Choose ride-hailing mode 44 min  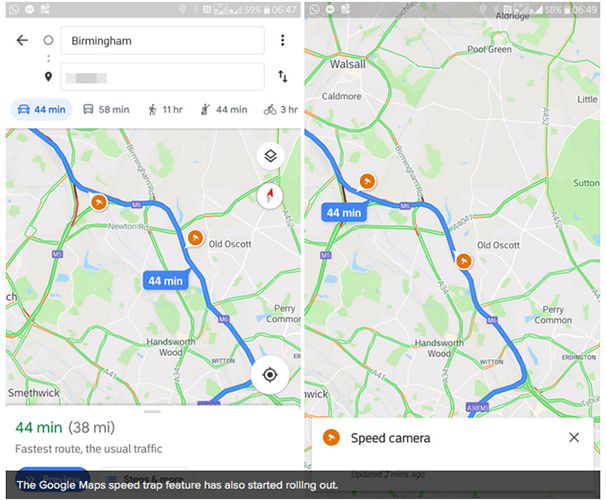click(x=224, y=110)
